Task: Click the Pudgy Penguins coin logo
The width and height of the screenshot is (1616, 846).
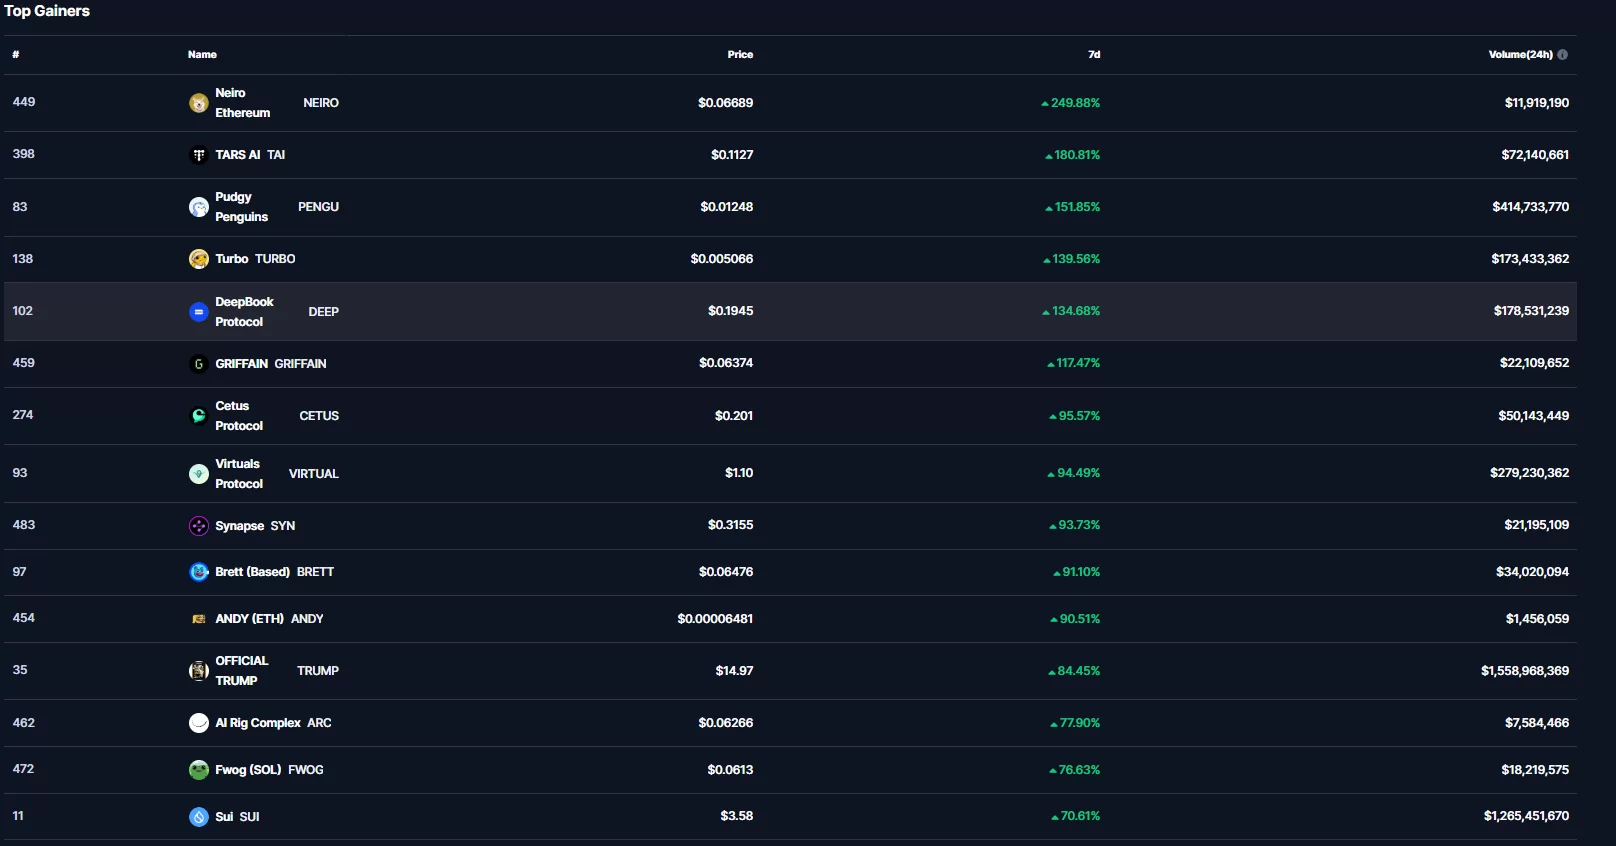Action: pyautogui.click(x=199, y=207)
